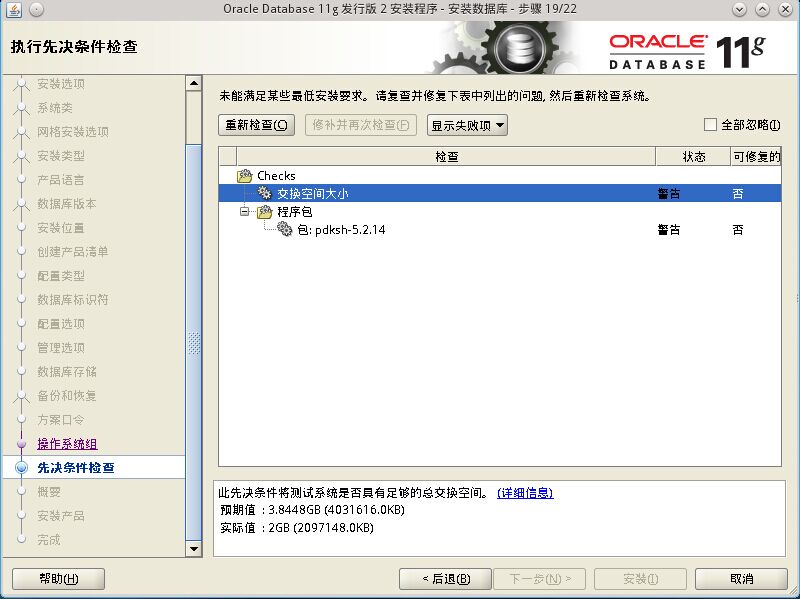
Task: Click the gear icon beside pdksh-5.2.14
Action: 285,229
